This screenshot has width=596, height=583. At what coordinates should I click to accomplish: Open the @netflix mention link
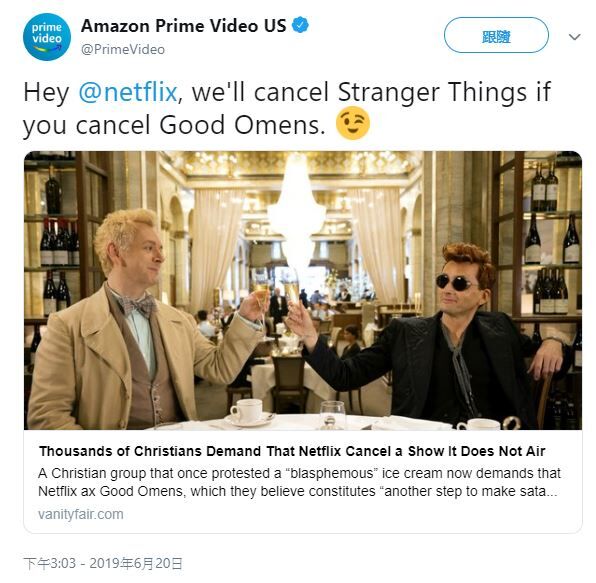click(x=128, y=92)
